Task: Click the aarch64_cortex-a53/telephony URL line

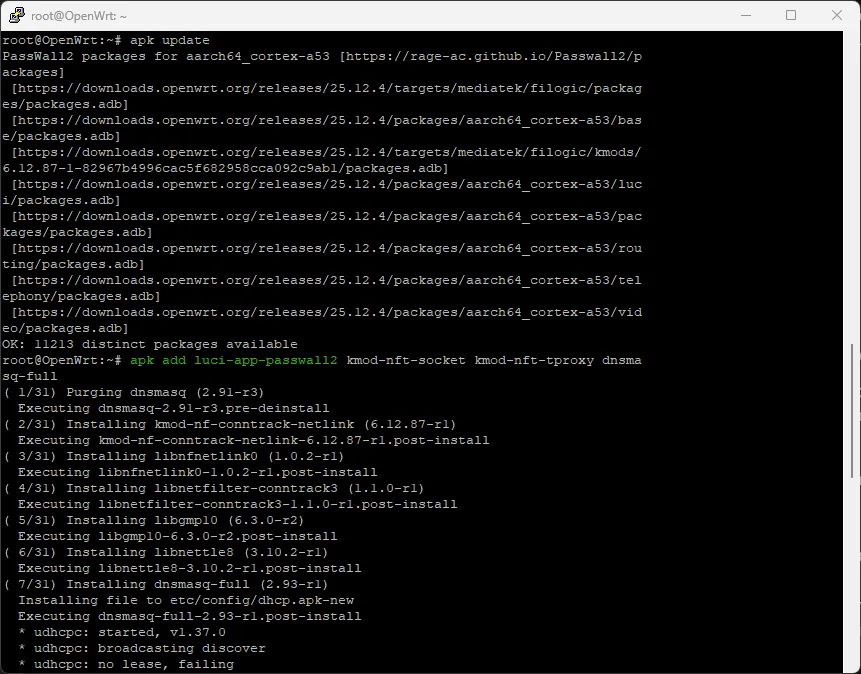Action: coord(326,280)
